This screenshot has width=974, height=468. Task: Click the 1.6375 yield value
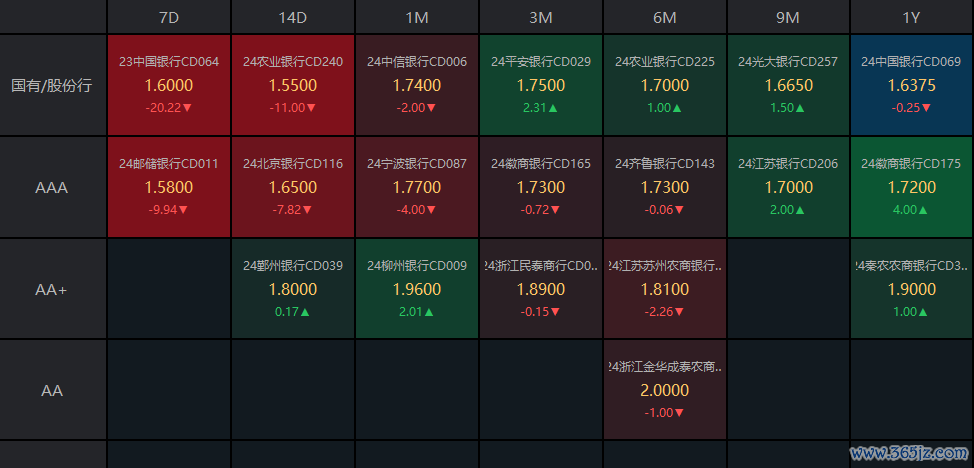(911, 85)
